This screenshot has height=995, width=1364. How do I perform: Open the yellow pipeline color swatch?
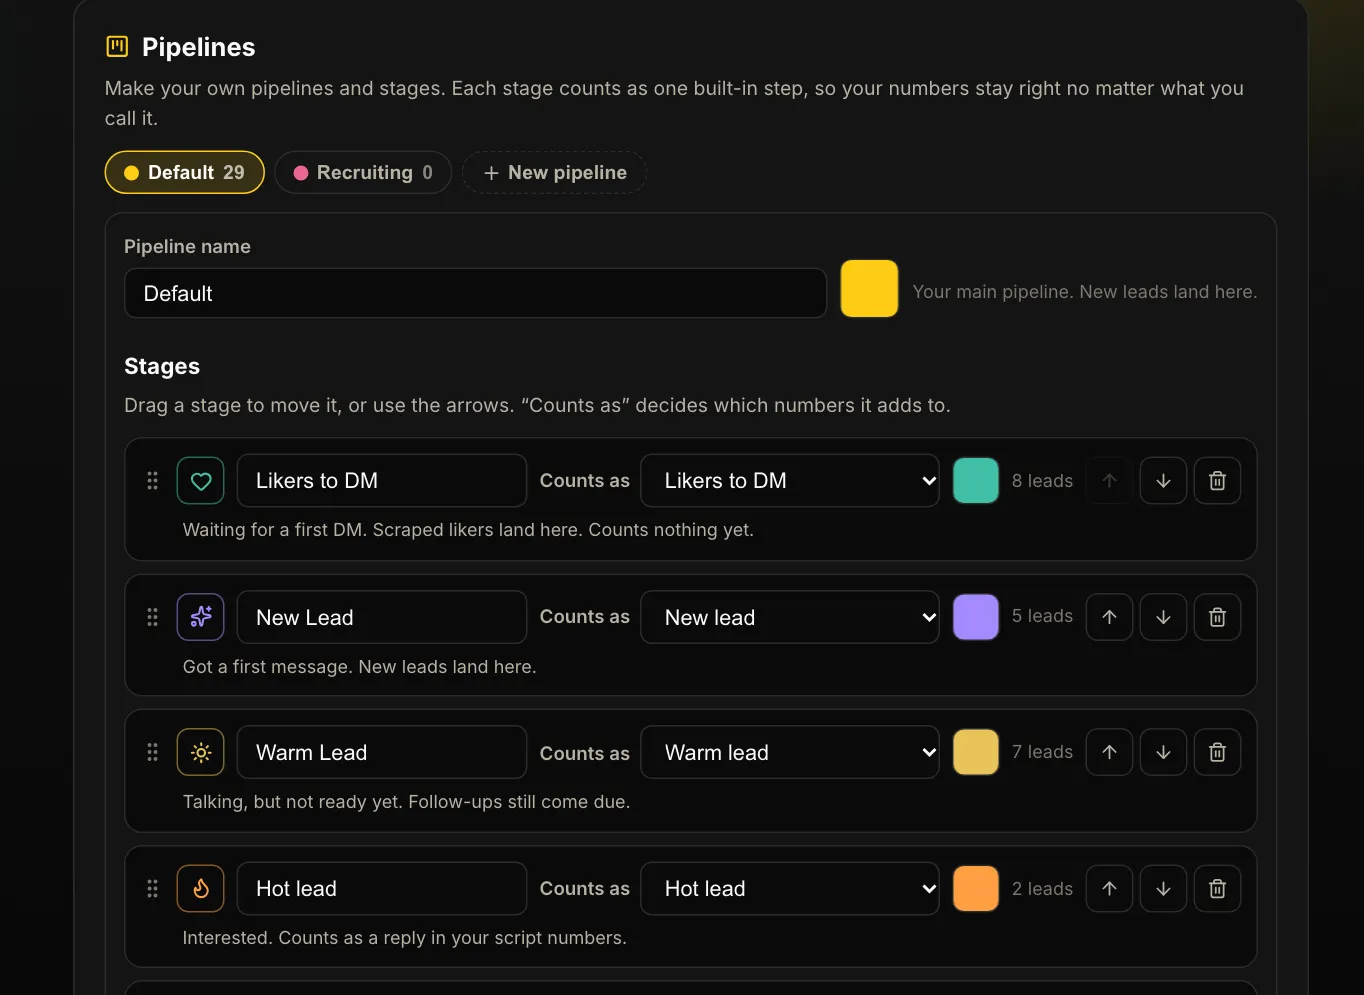[869, 289]
